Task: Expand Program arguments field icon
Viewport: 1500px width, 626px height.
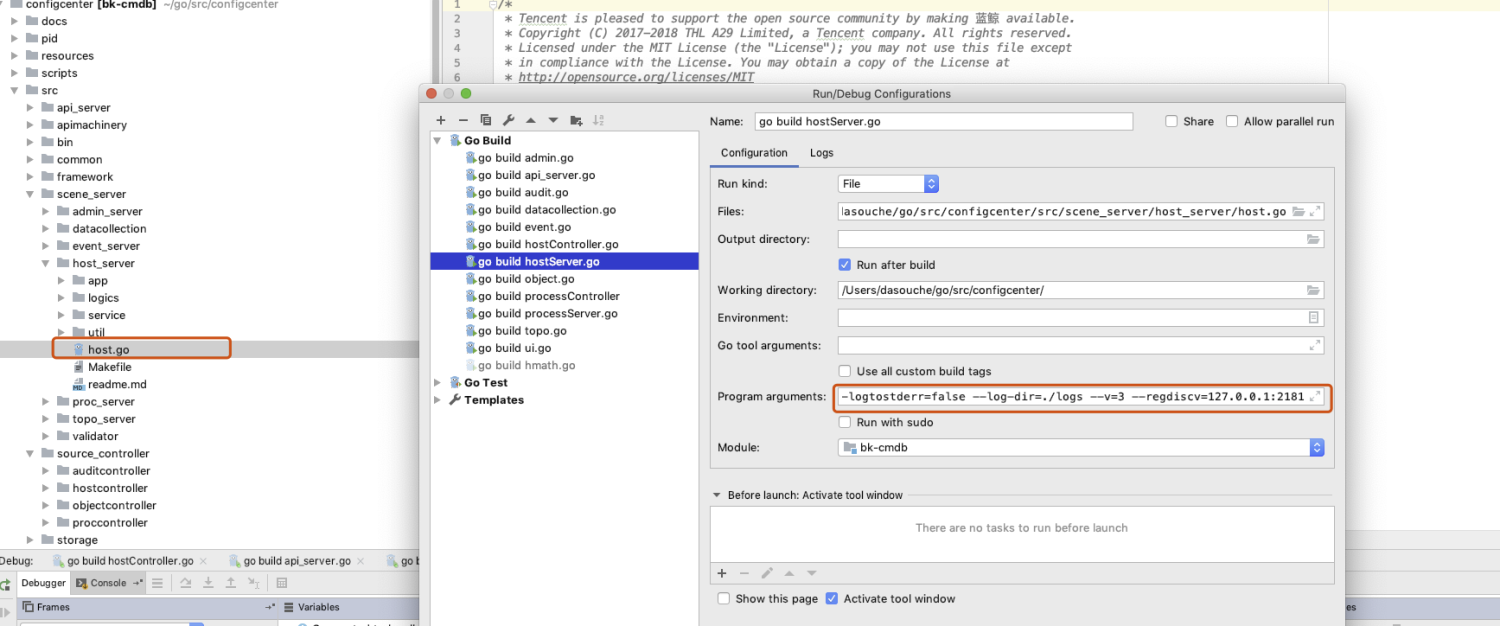Action: coord(1315,396)
